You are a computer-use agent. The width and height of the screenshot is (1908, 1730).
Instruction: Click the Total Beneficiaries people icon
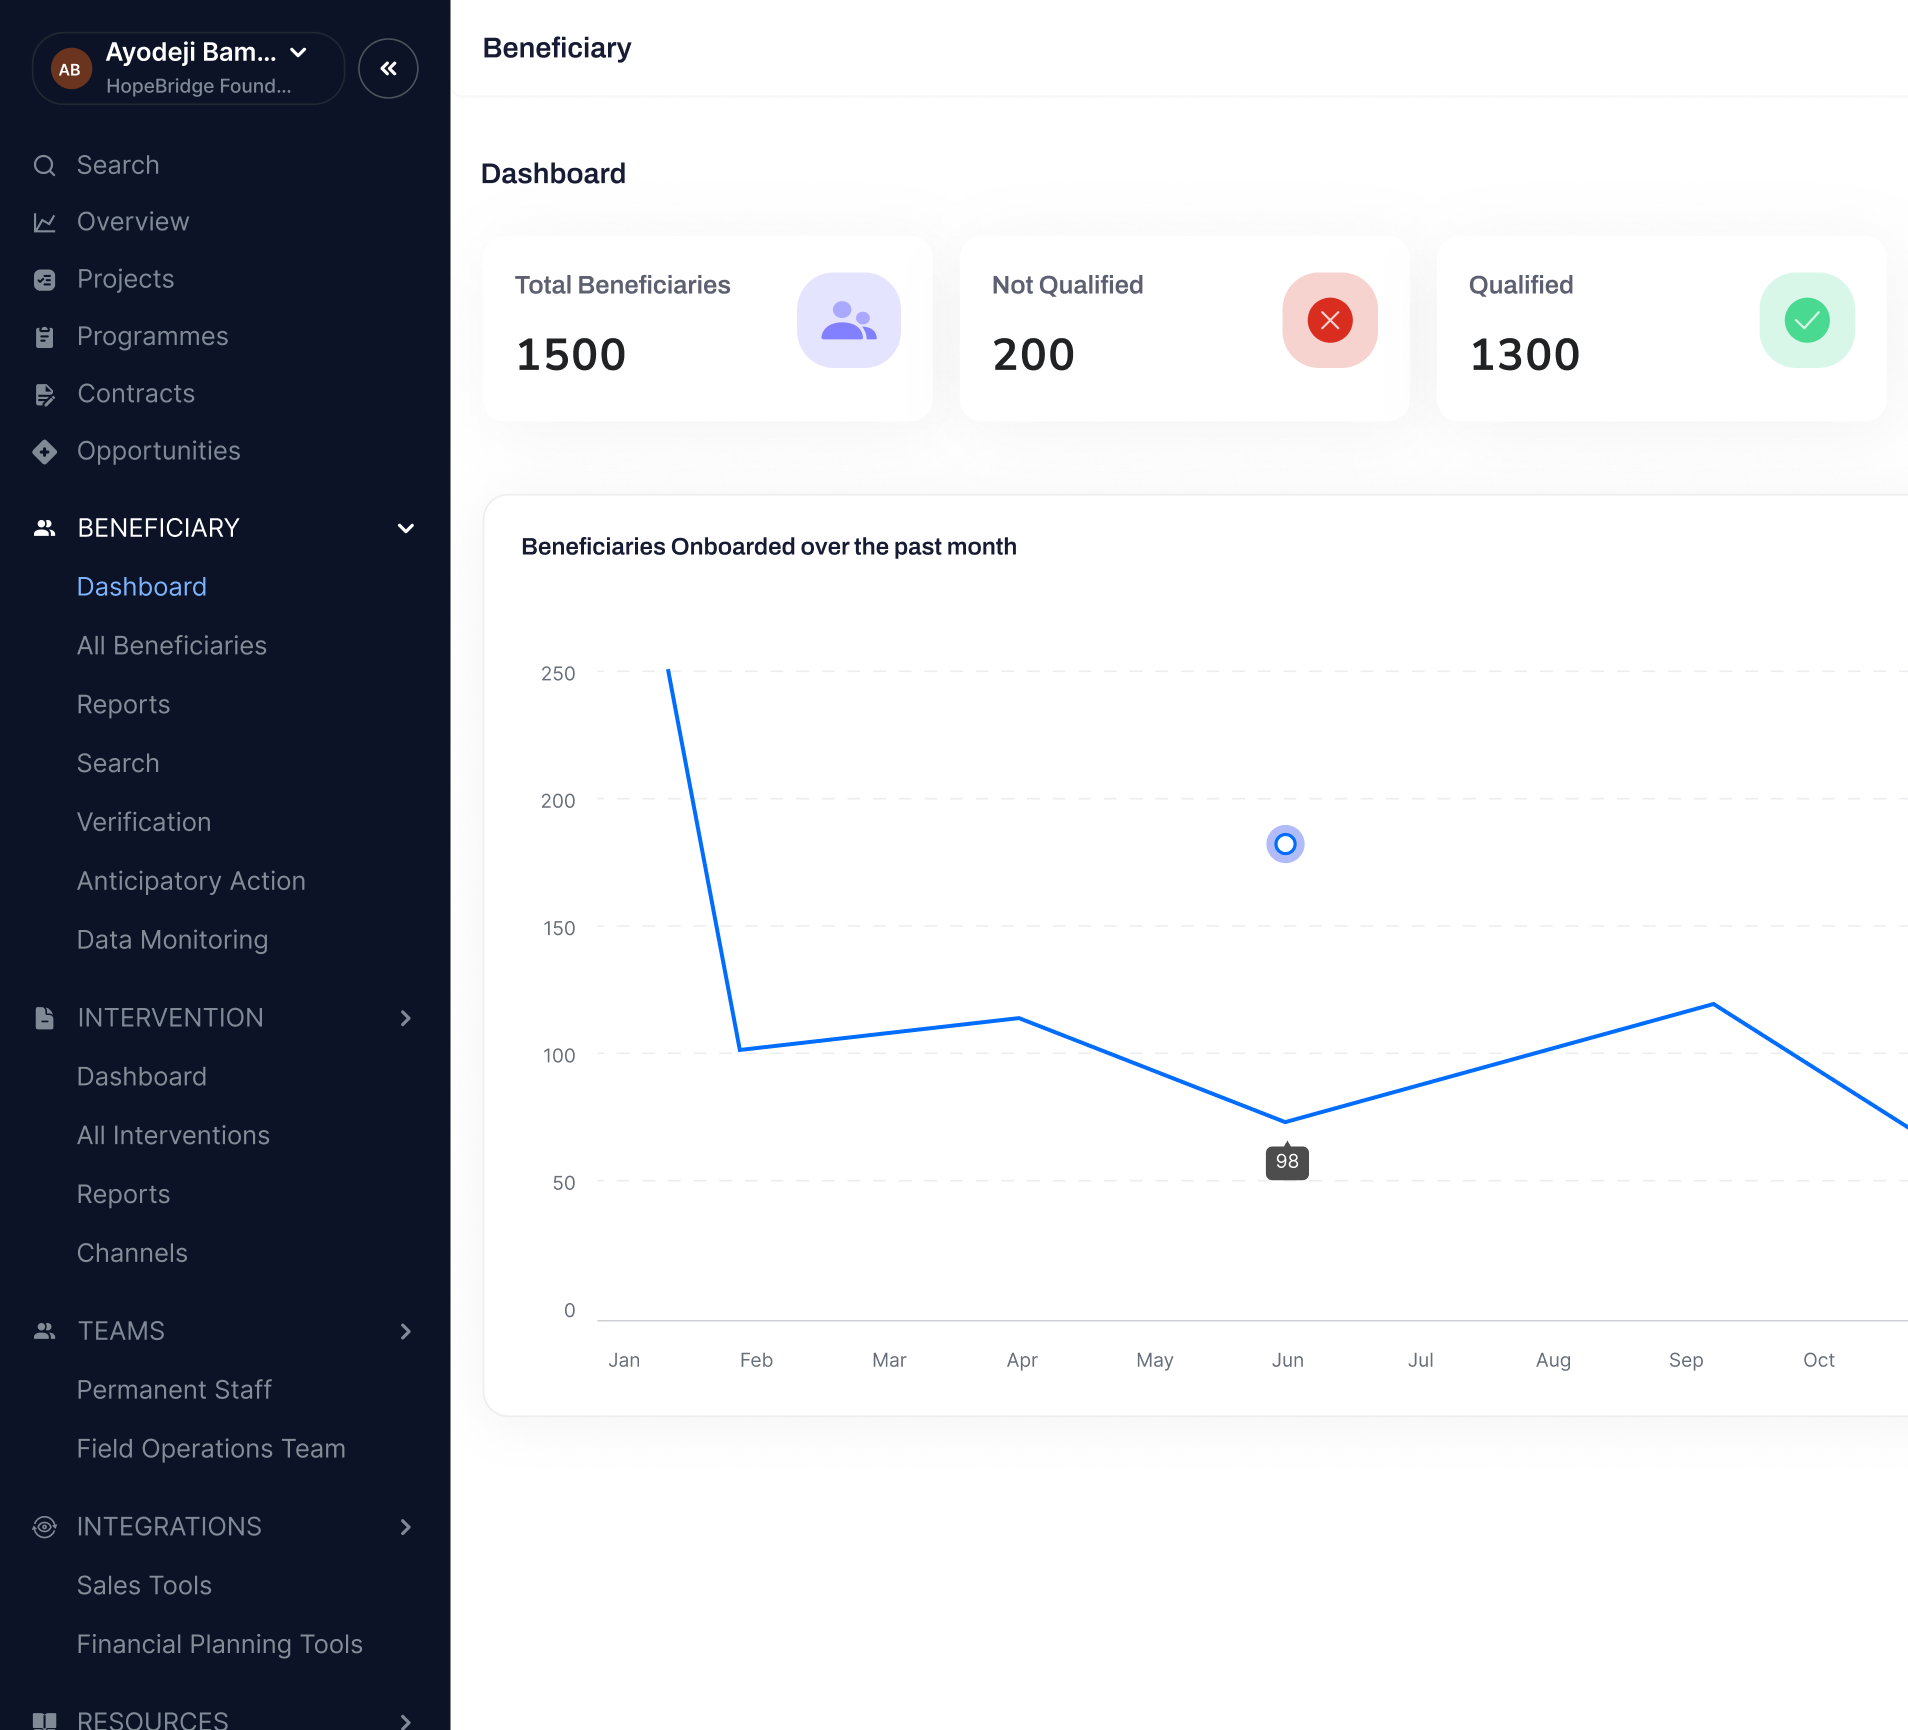tap(848, 320)
